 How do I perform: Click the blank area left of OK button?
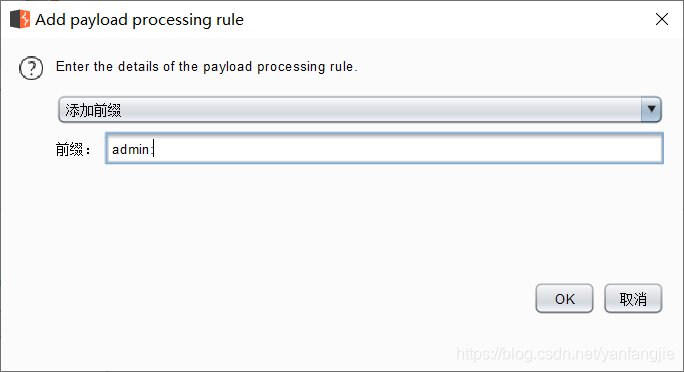click(x=305, y=299)
